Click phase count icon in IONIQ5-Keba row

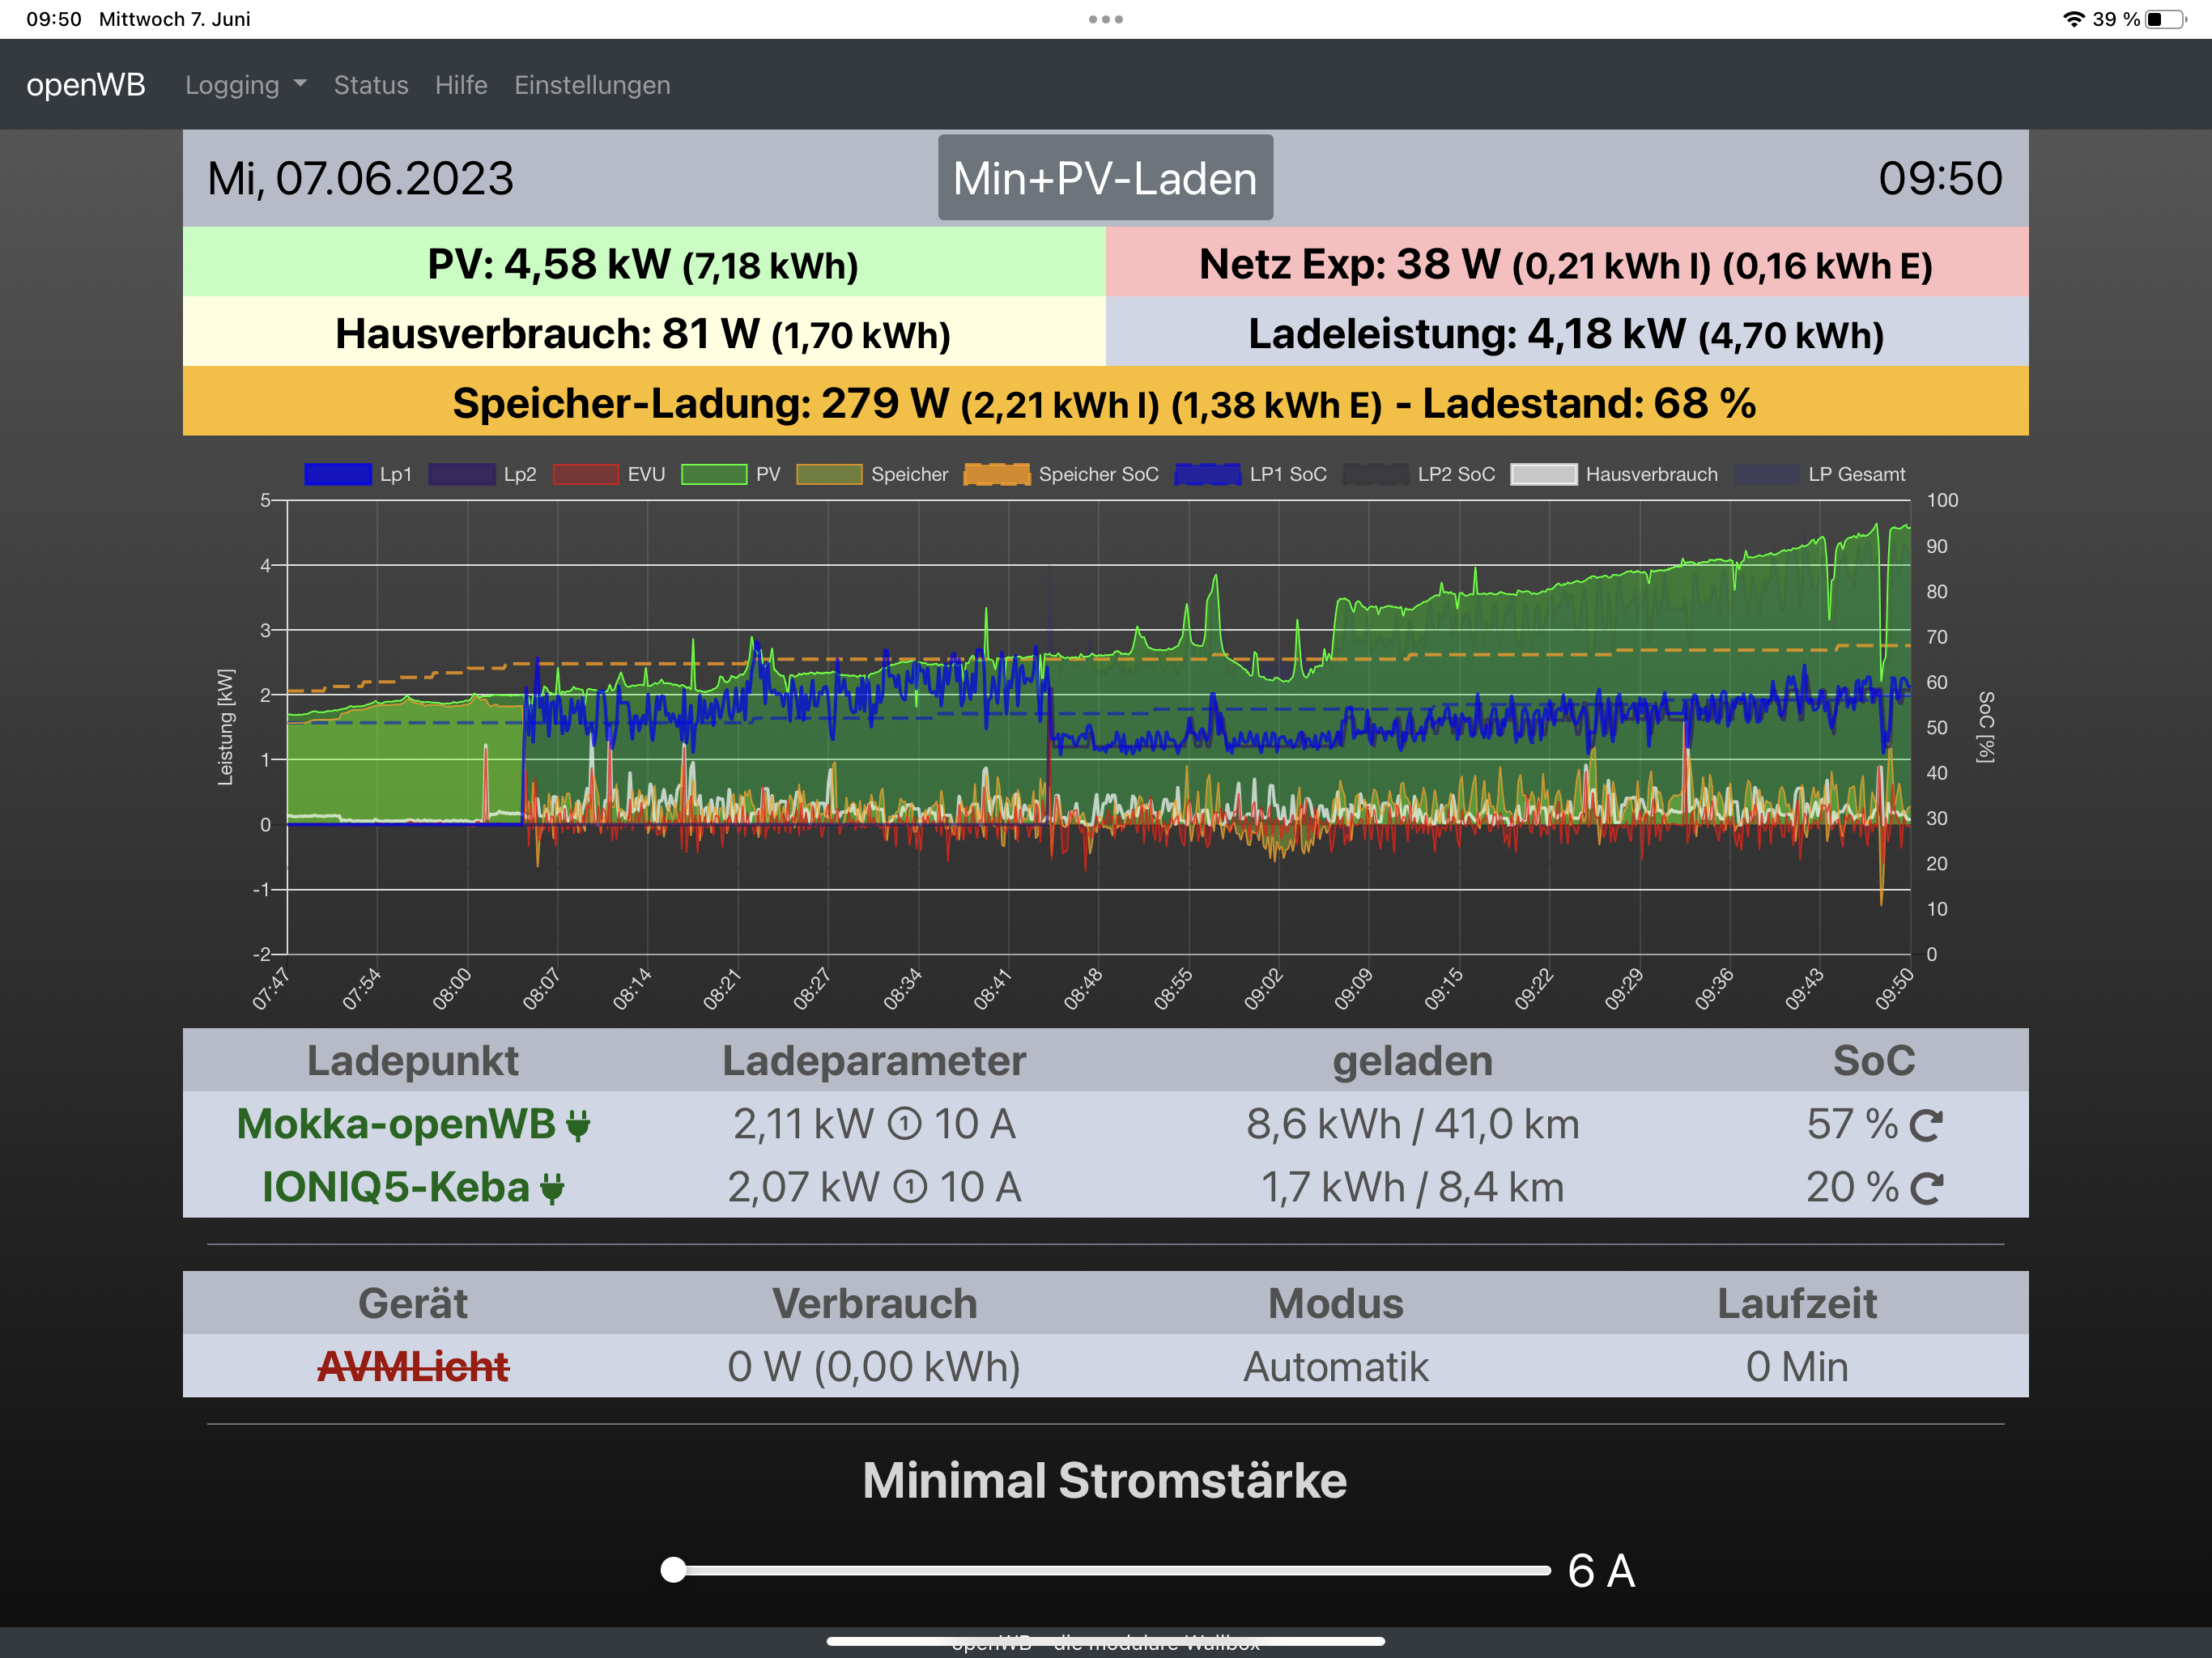(x=909, y=1188)
